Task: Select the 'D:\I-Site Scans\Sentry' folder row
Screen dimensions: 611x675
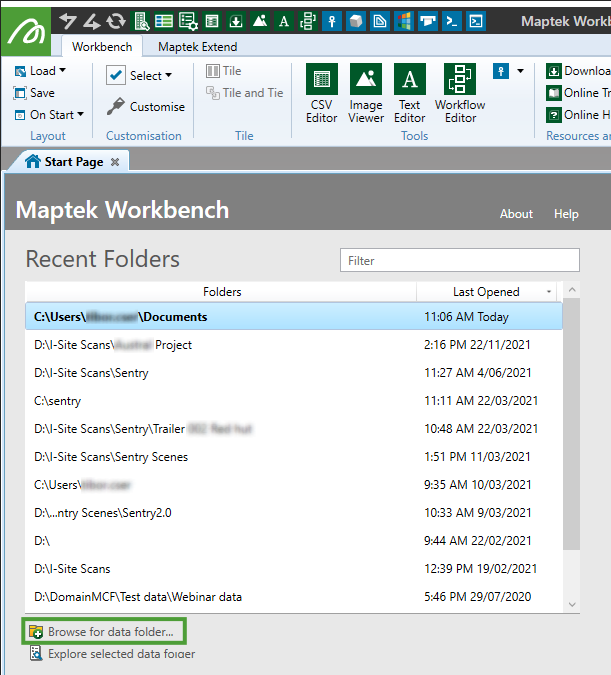Action: 294,373
